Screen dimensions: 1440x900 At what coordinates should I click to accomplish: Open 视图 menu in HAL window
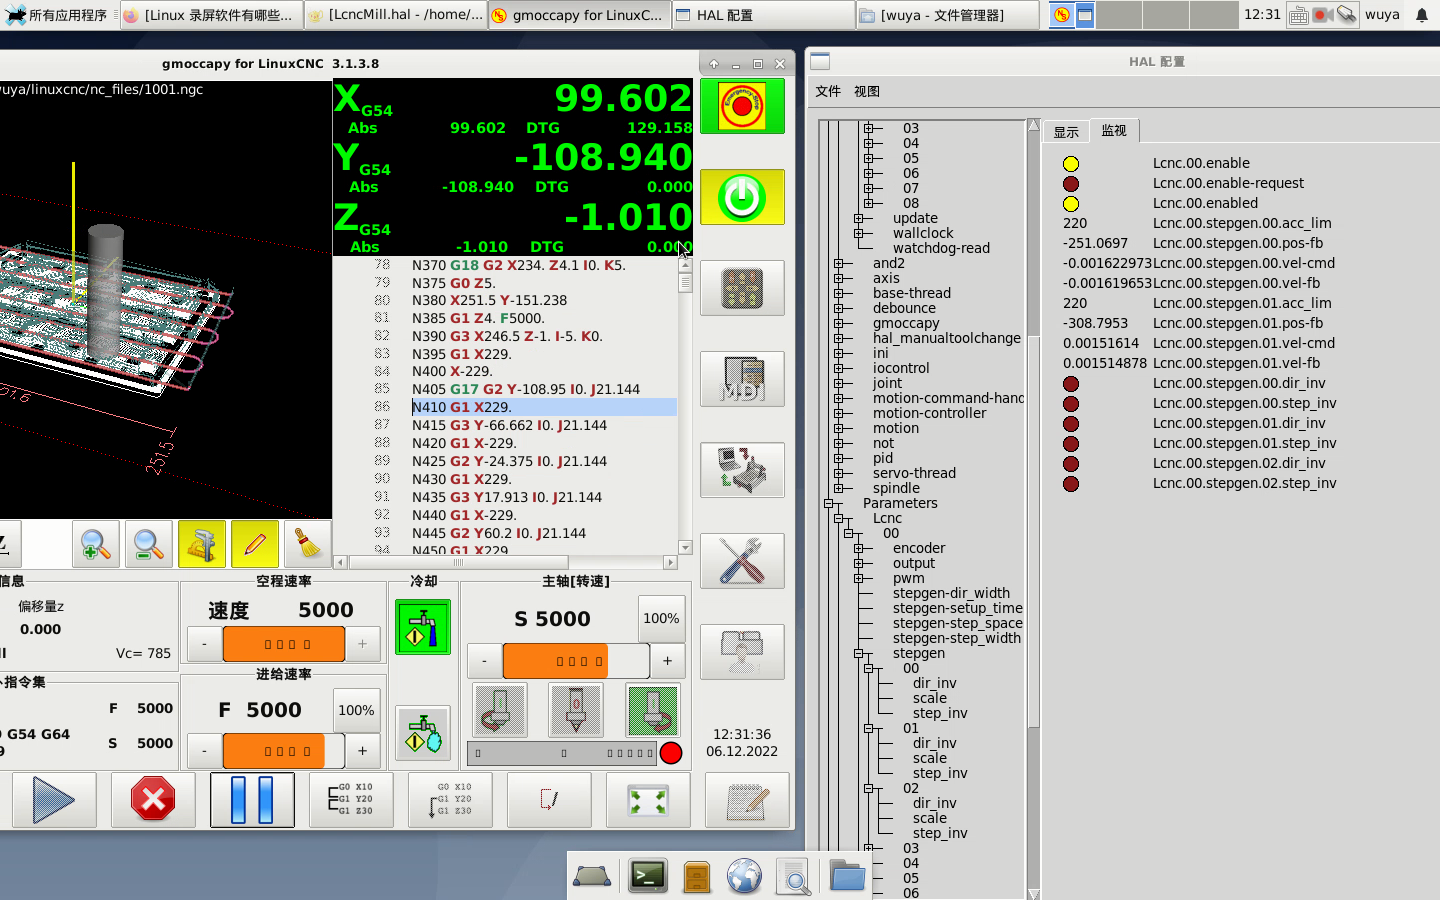pyautogui.click(x=867, y=91)
